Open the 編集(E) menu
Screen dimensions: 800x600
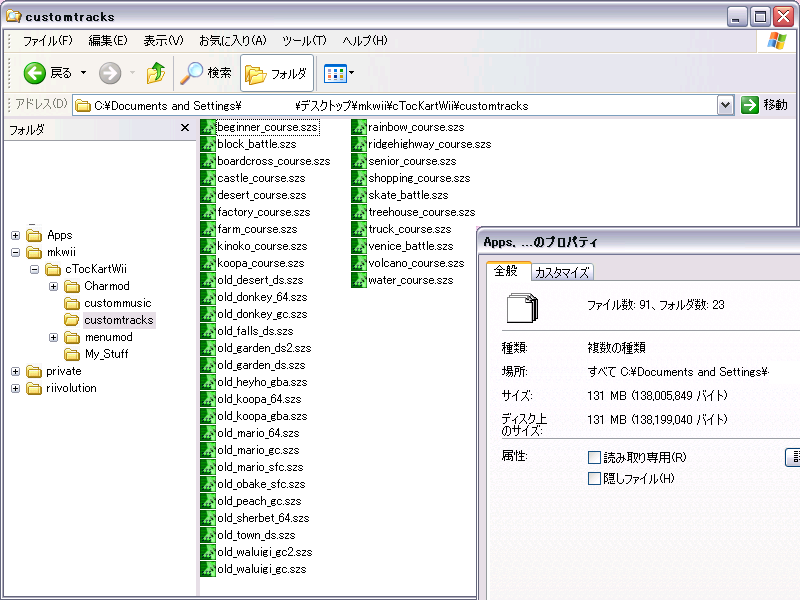pos(108,41)
